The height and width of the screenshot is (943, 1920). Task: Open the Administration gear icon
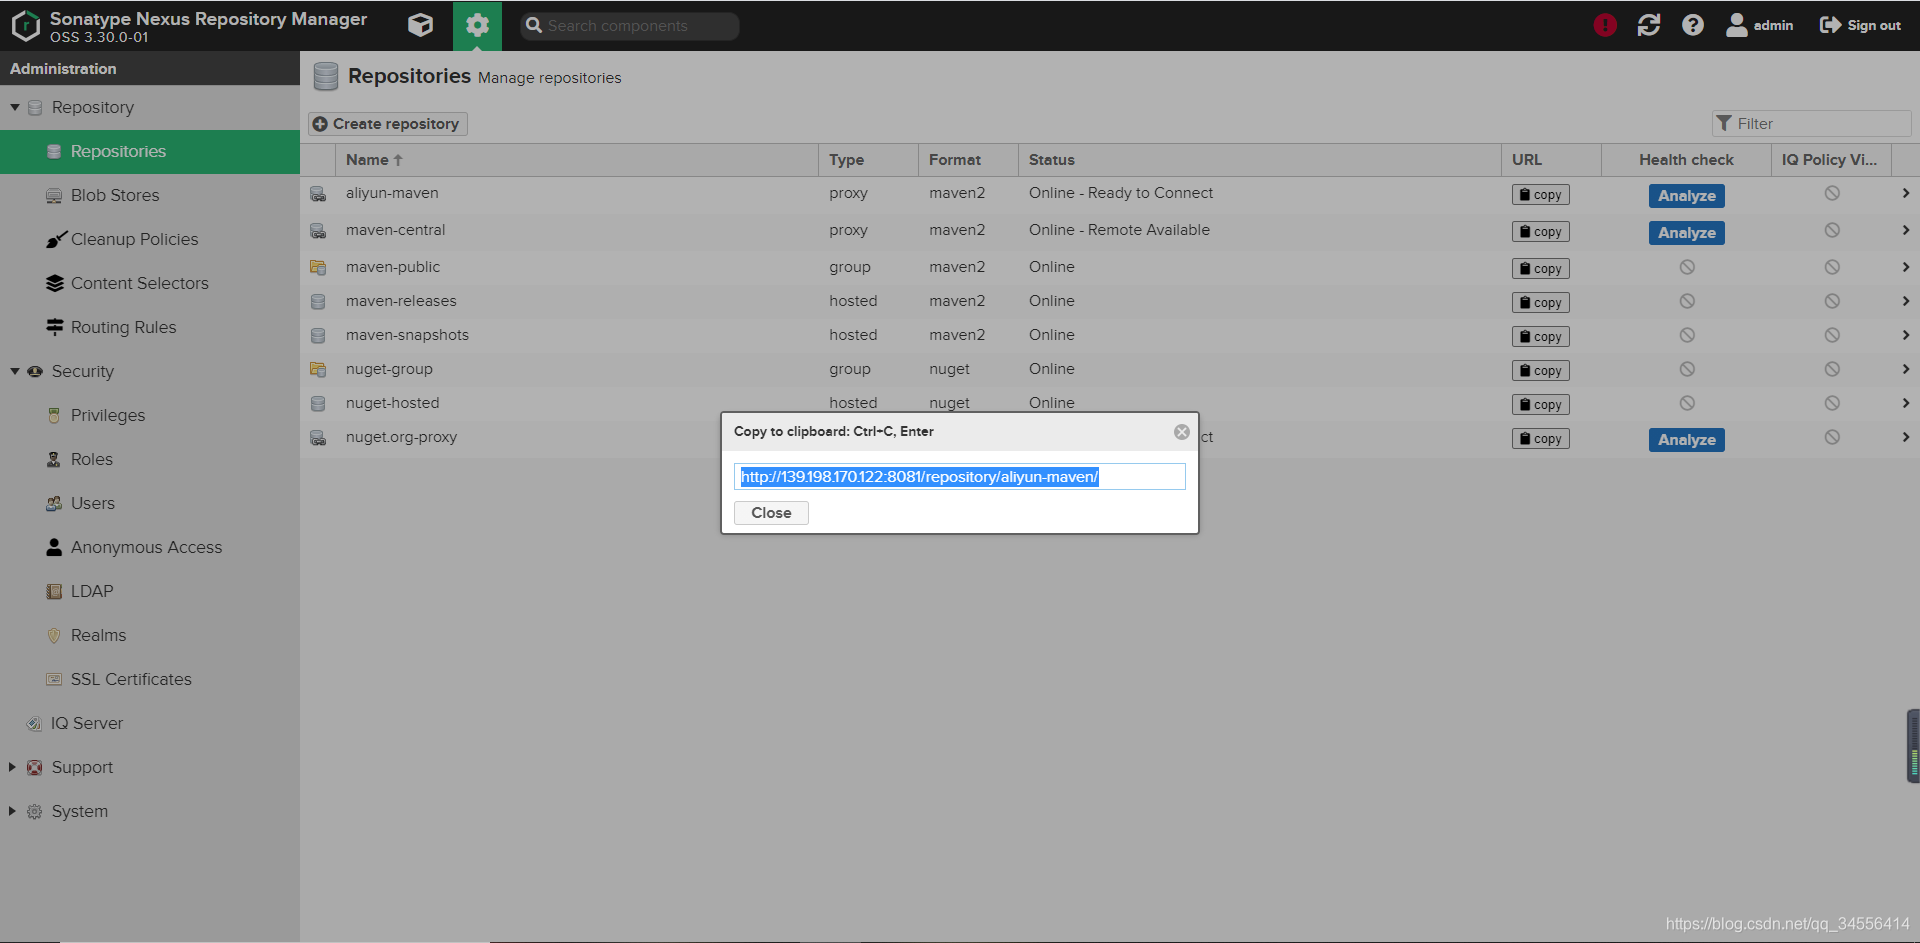click(x=477, y=25)
